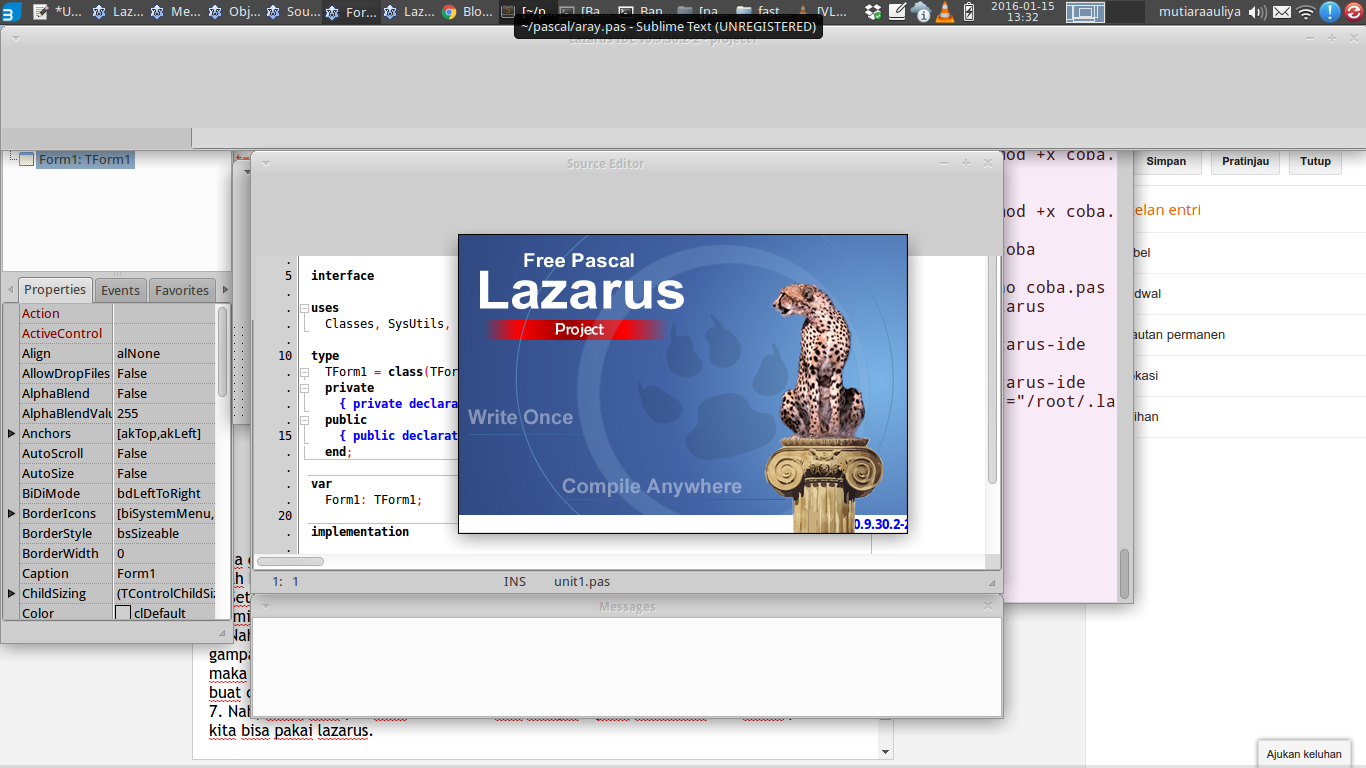Select the BorderStyle value bsSizeable
The image size is (1366, 768).
pos(164,533)
